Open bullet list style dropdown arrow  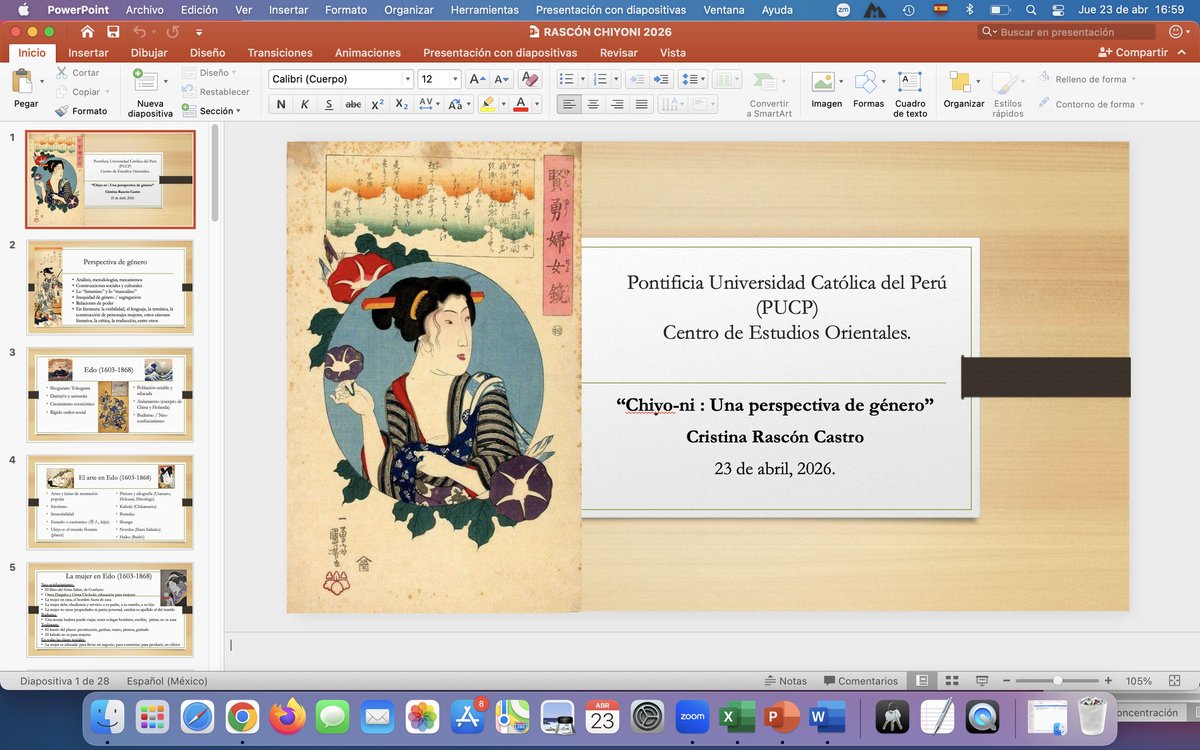point(583,79)
